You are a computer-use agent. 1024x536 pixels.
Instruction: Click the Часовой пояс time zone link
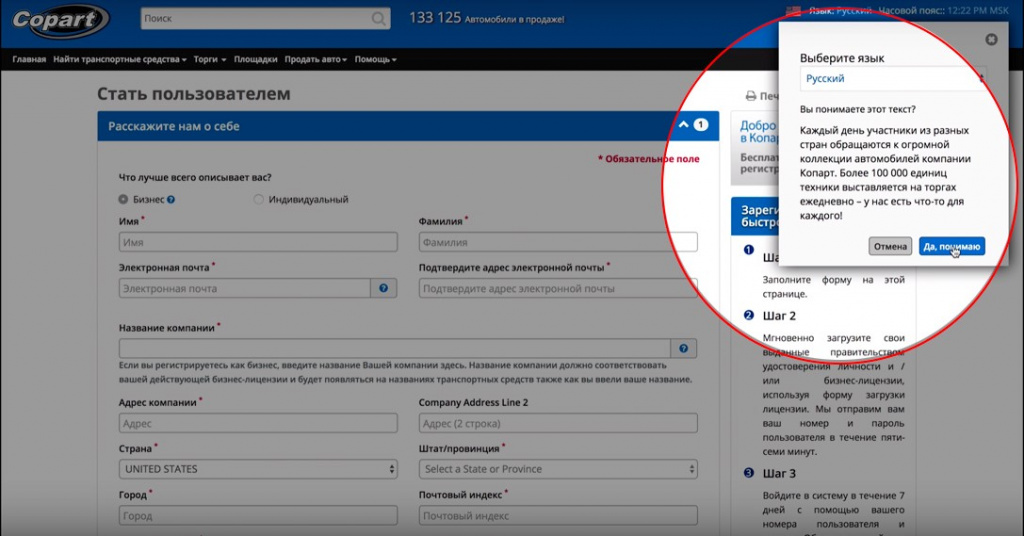click(x=943, y=10)
